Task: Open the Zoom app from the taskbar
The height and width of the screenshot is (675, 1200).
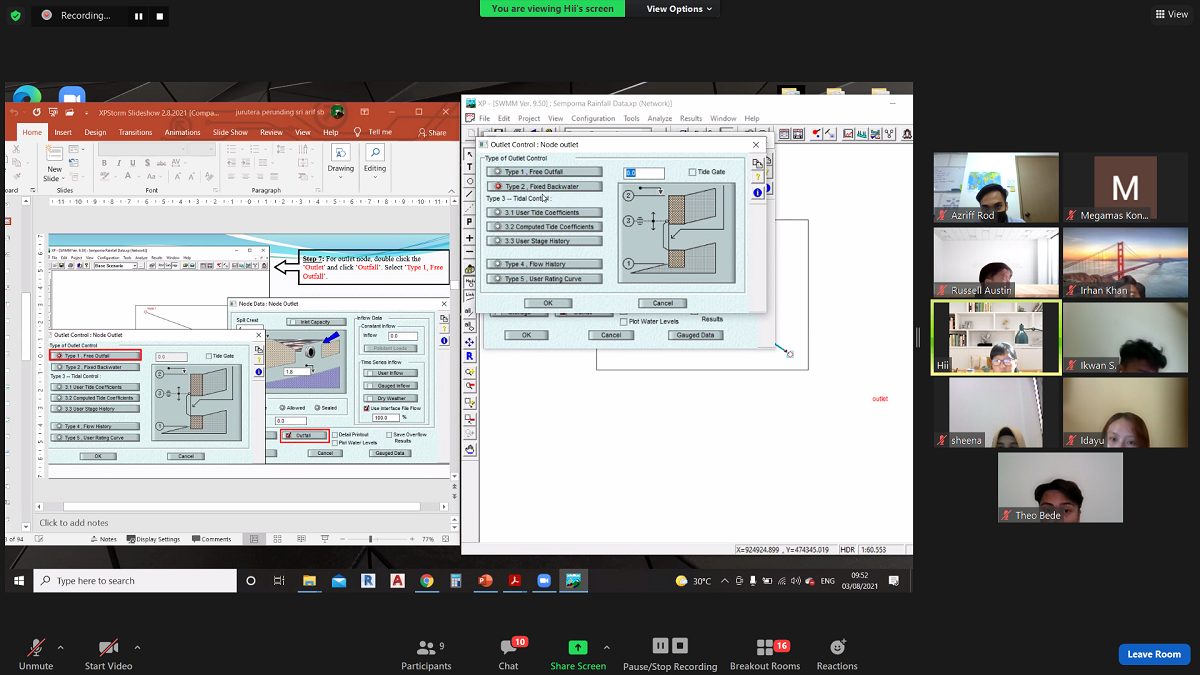Action: [x=544, y=581]
